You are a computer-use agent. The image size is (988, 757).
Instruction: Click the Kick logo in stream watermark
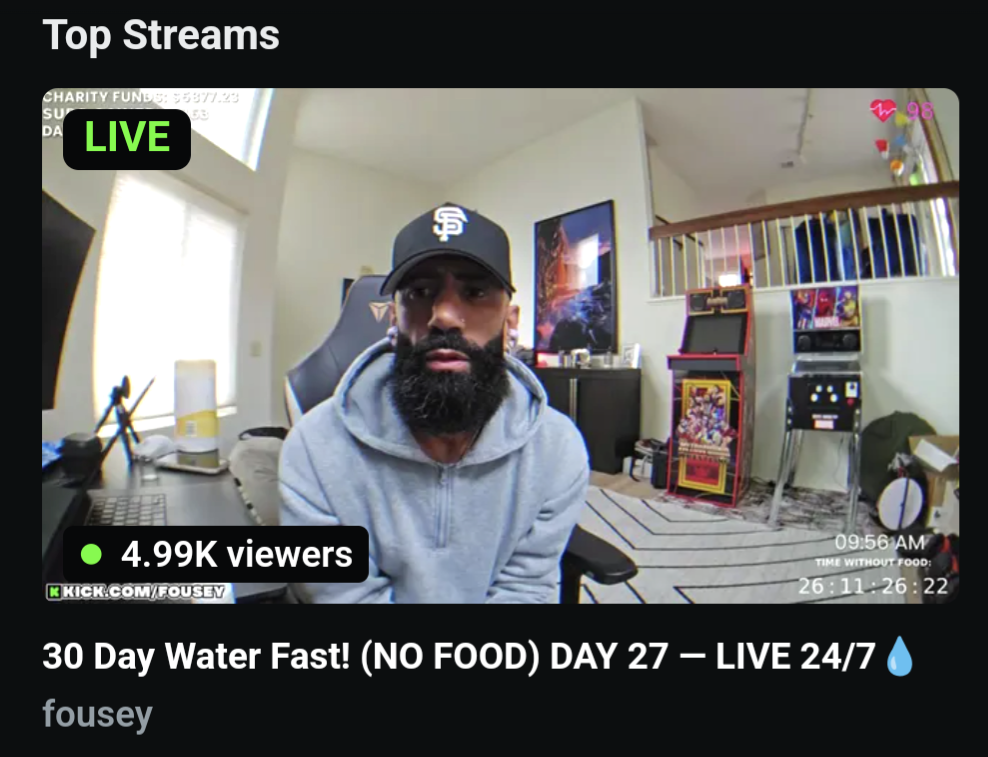(x=54, y=592)
